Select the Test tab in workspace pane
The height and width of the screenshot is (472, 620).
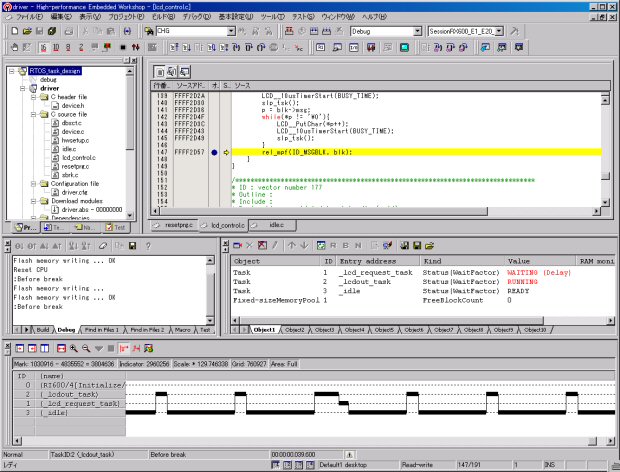click(115, 228)
